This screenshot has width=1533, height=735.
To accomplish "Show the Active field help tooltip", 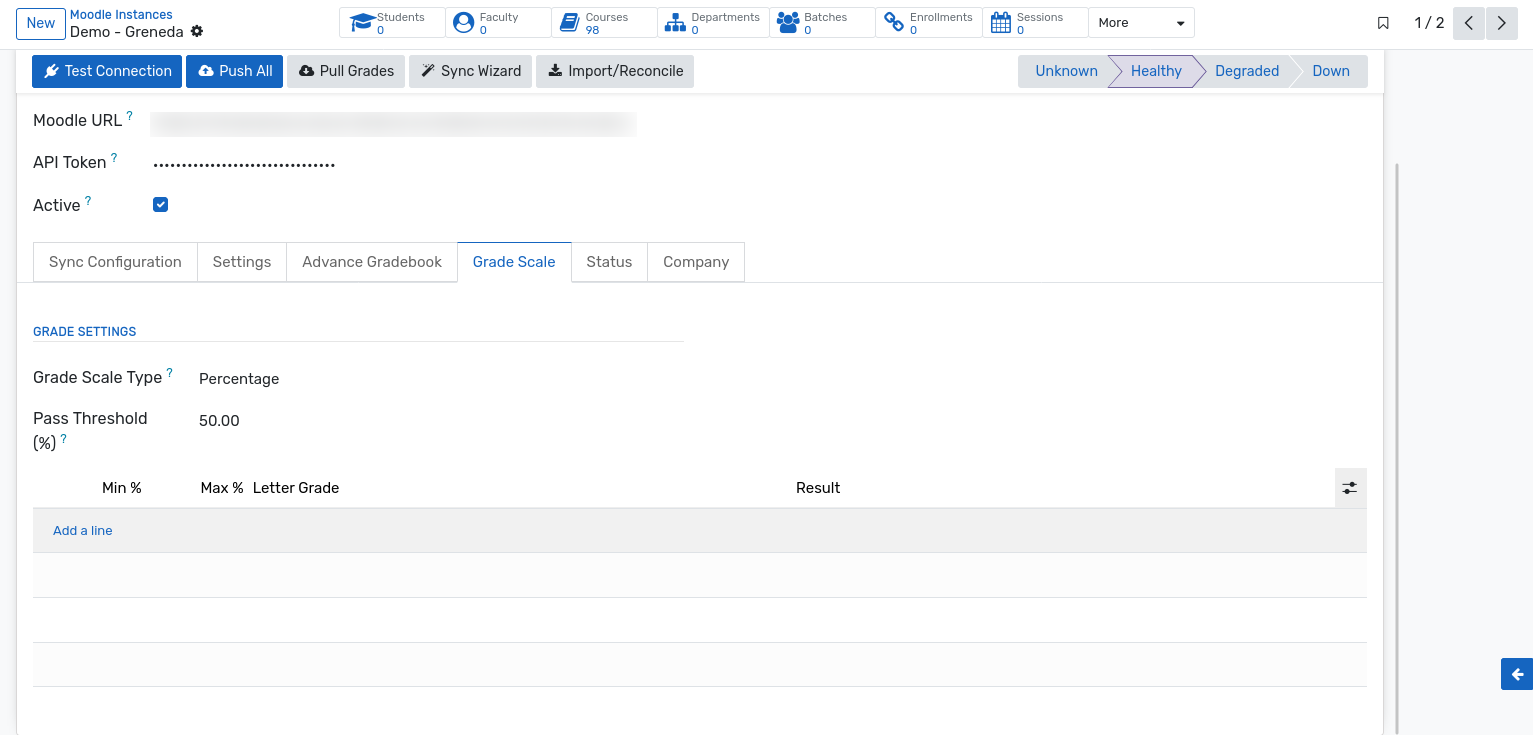I will click(x=88, y=201).
